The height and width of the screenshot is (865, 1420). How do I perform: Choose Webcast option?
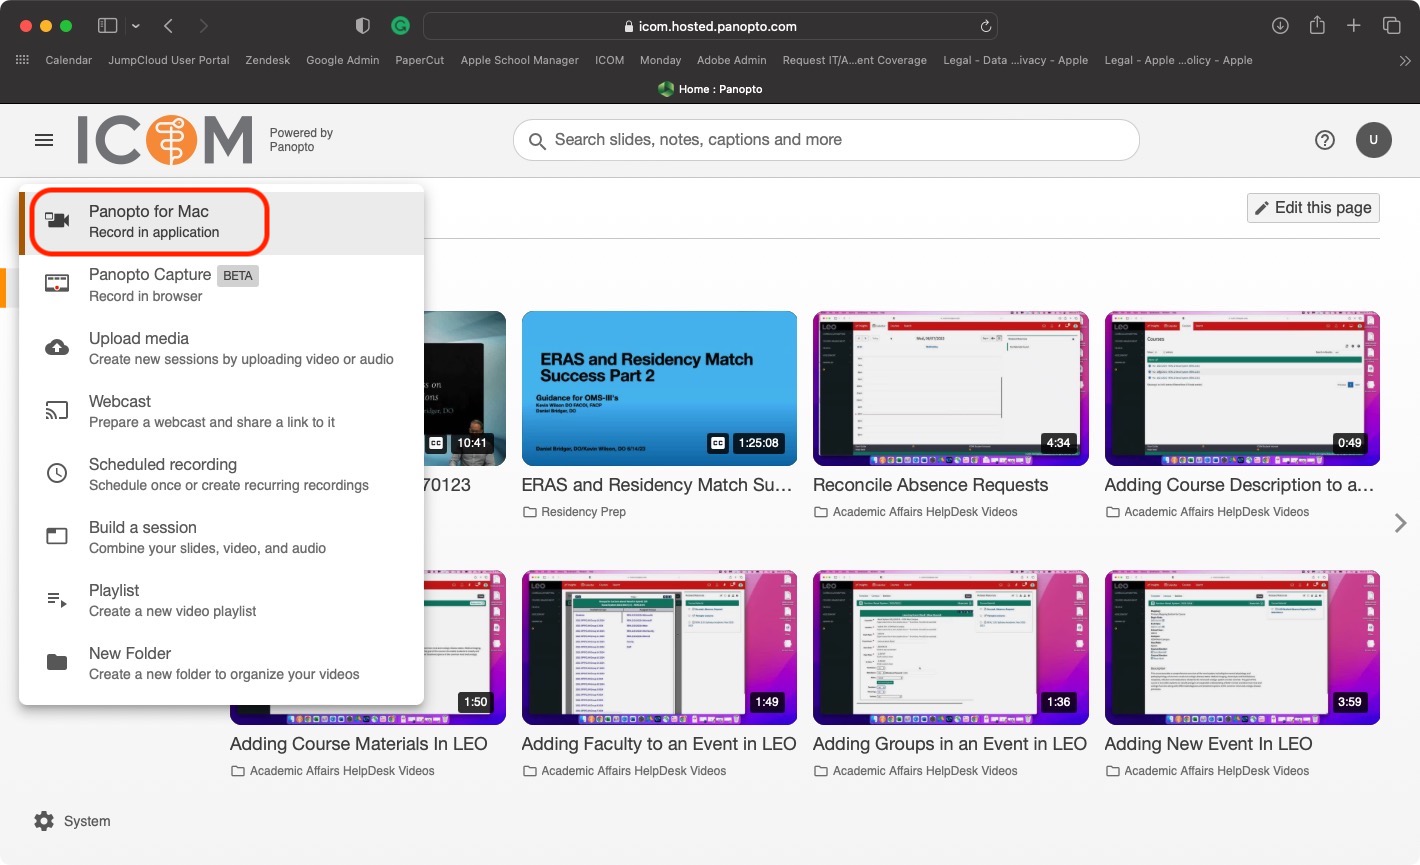point(222,411)
